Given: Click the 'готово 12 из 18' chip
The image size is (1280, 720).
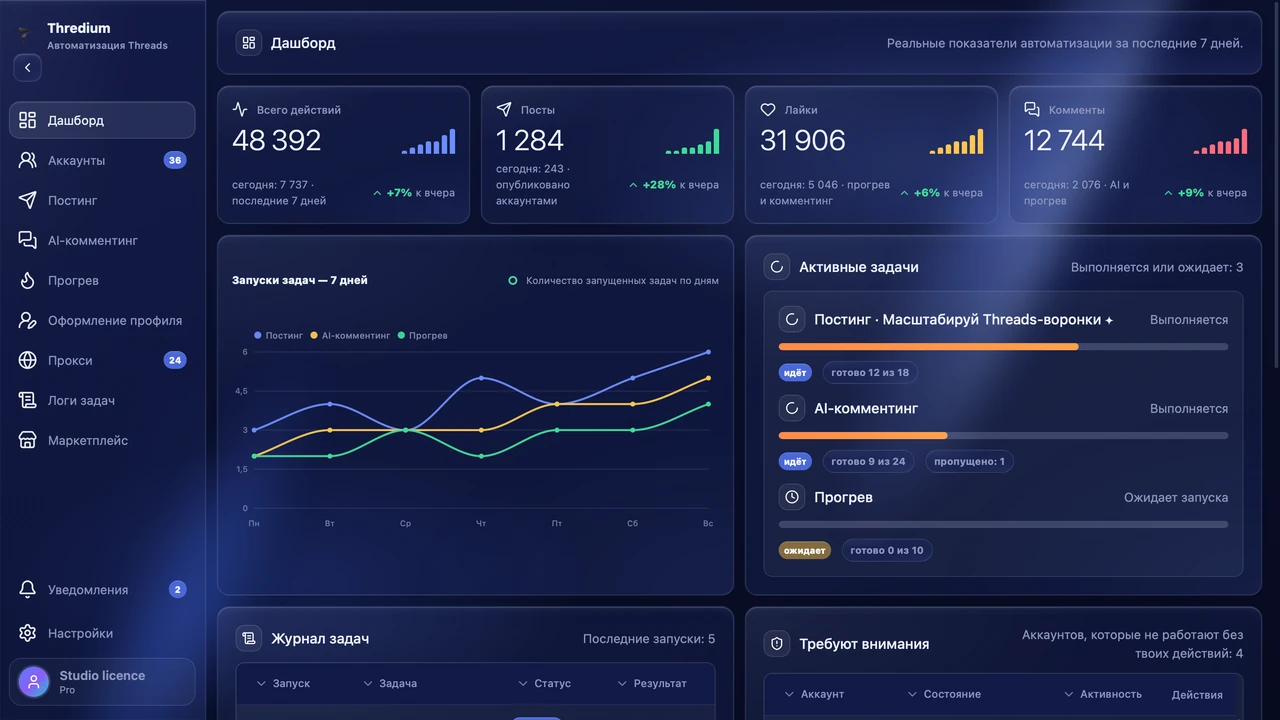Looking at the screenshot, I should [870, 373].
